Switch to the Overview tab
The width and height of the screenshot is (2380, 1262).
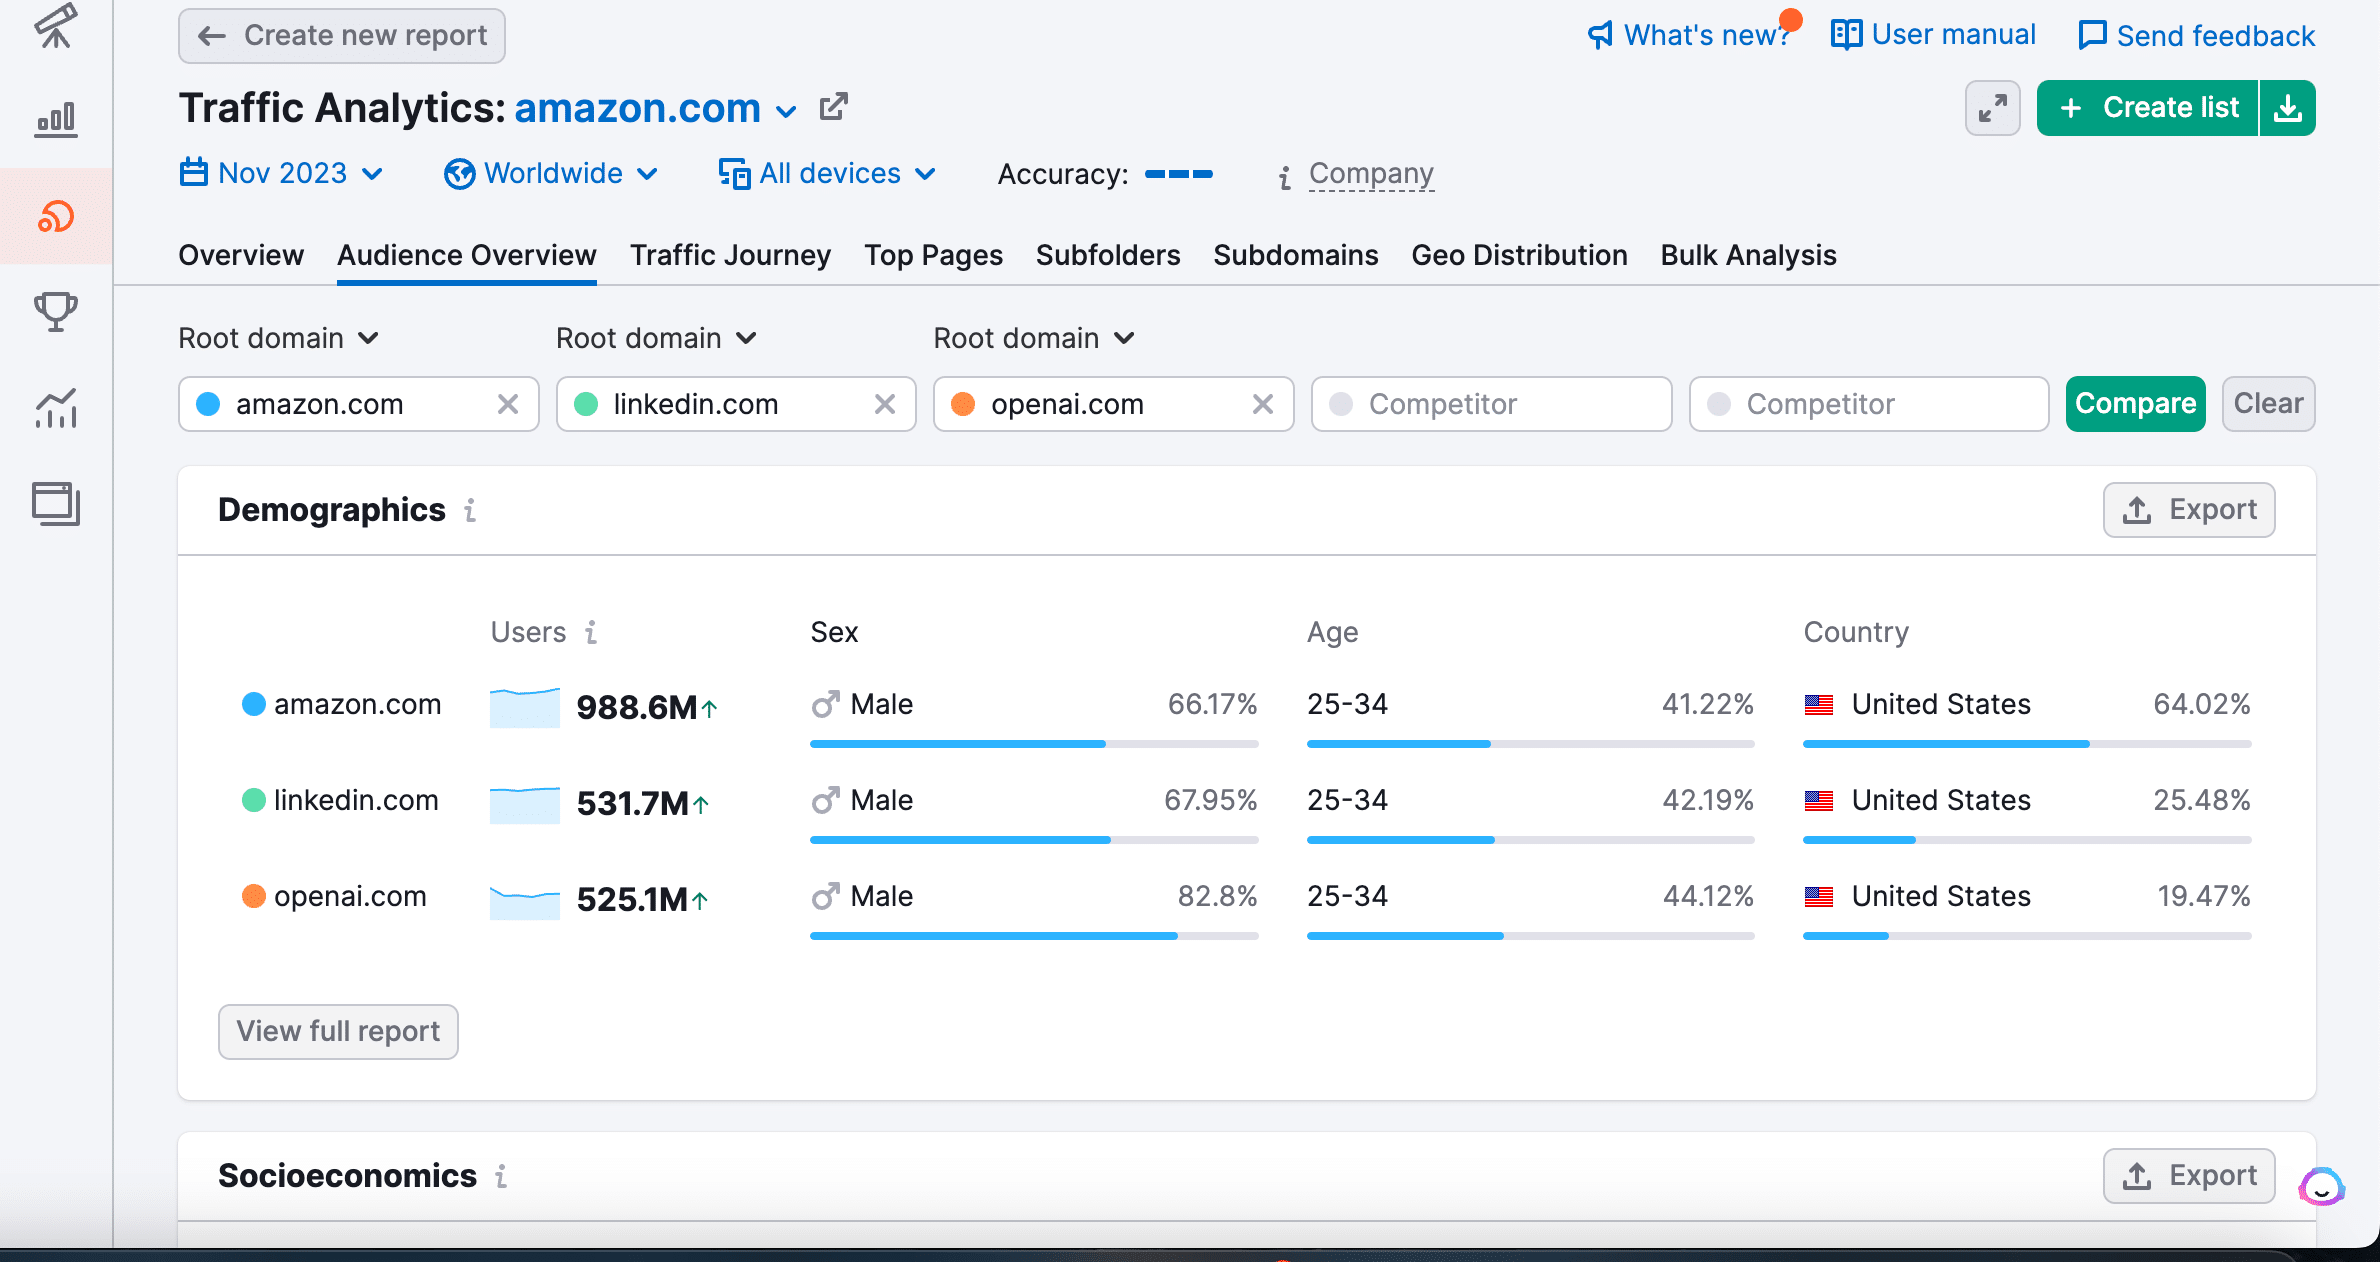pos(241,255)
